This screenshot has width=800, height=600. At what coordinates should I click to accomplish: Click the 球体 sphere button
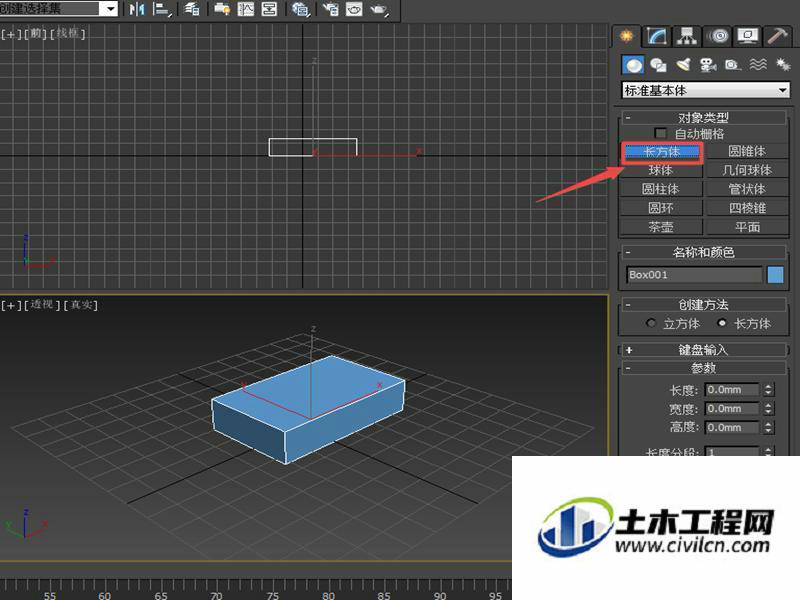click(661, 170)
